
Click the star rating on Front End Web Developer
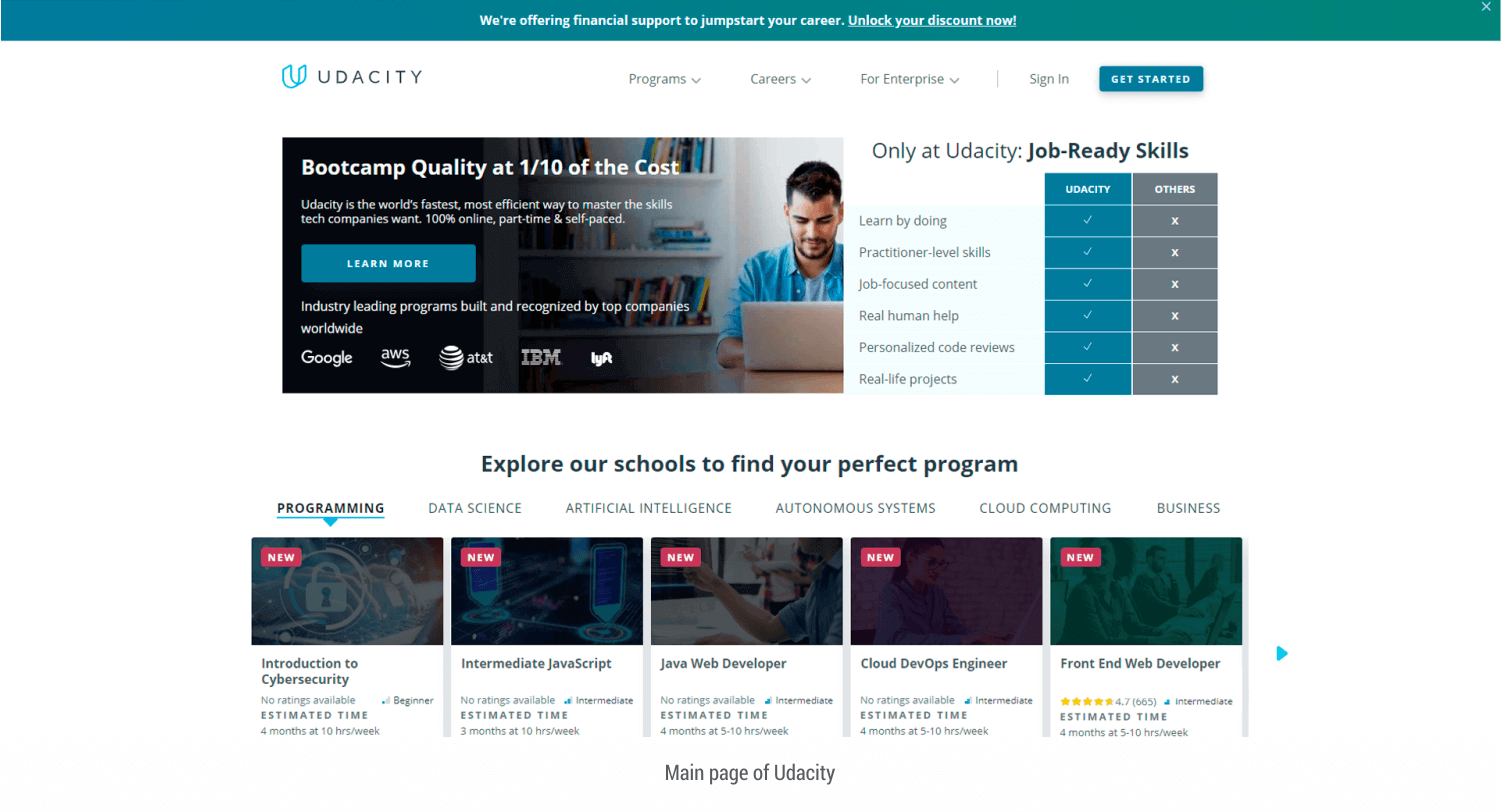point(1087,701)
